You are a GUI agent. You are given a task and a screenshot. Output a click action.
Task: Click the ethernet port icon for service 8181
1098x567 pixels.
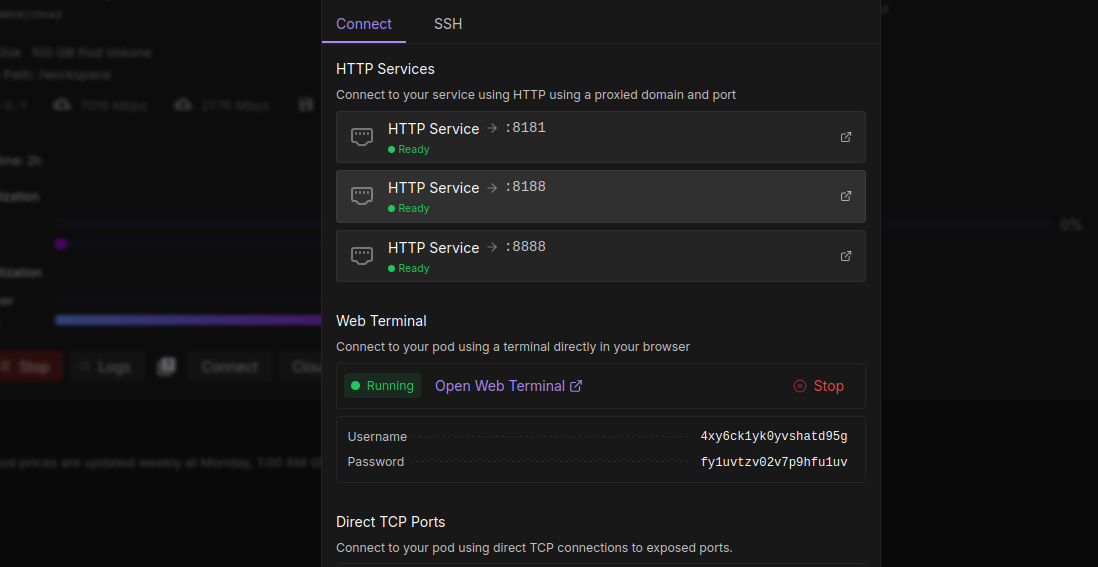click(362, 137)
